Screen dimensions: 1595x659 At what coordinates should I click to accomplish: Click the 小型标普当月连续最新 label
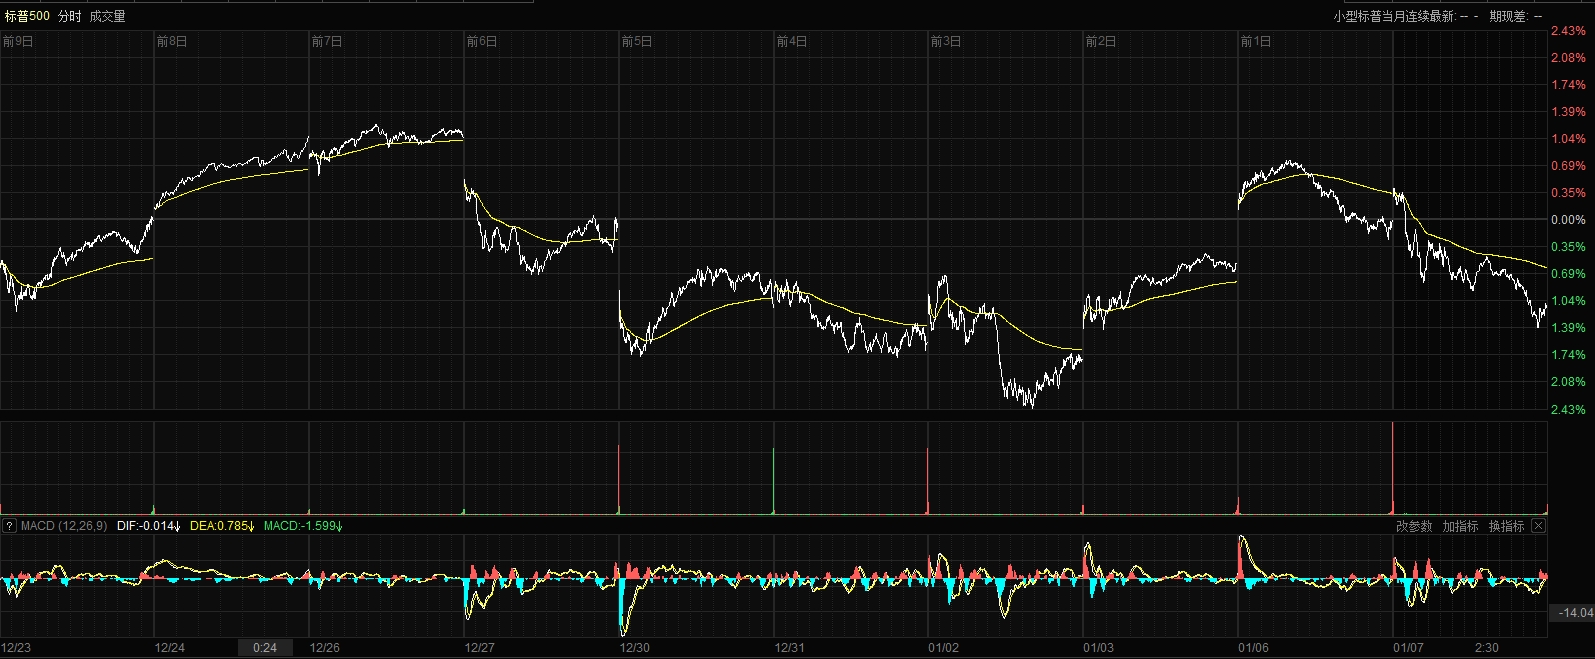1394,16
